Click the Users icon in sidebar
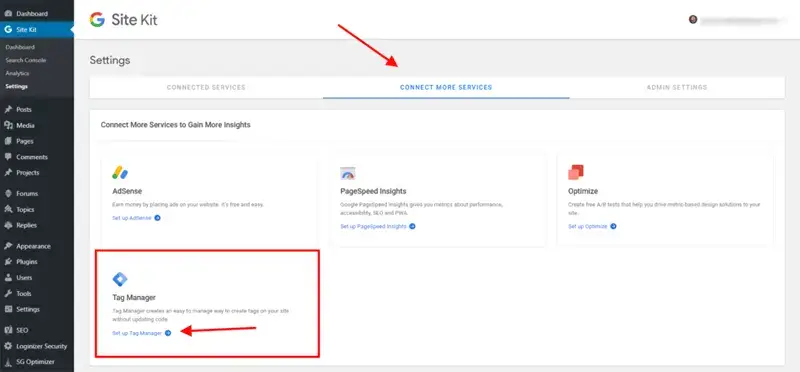 click(x=8, y=278)
